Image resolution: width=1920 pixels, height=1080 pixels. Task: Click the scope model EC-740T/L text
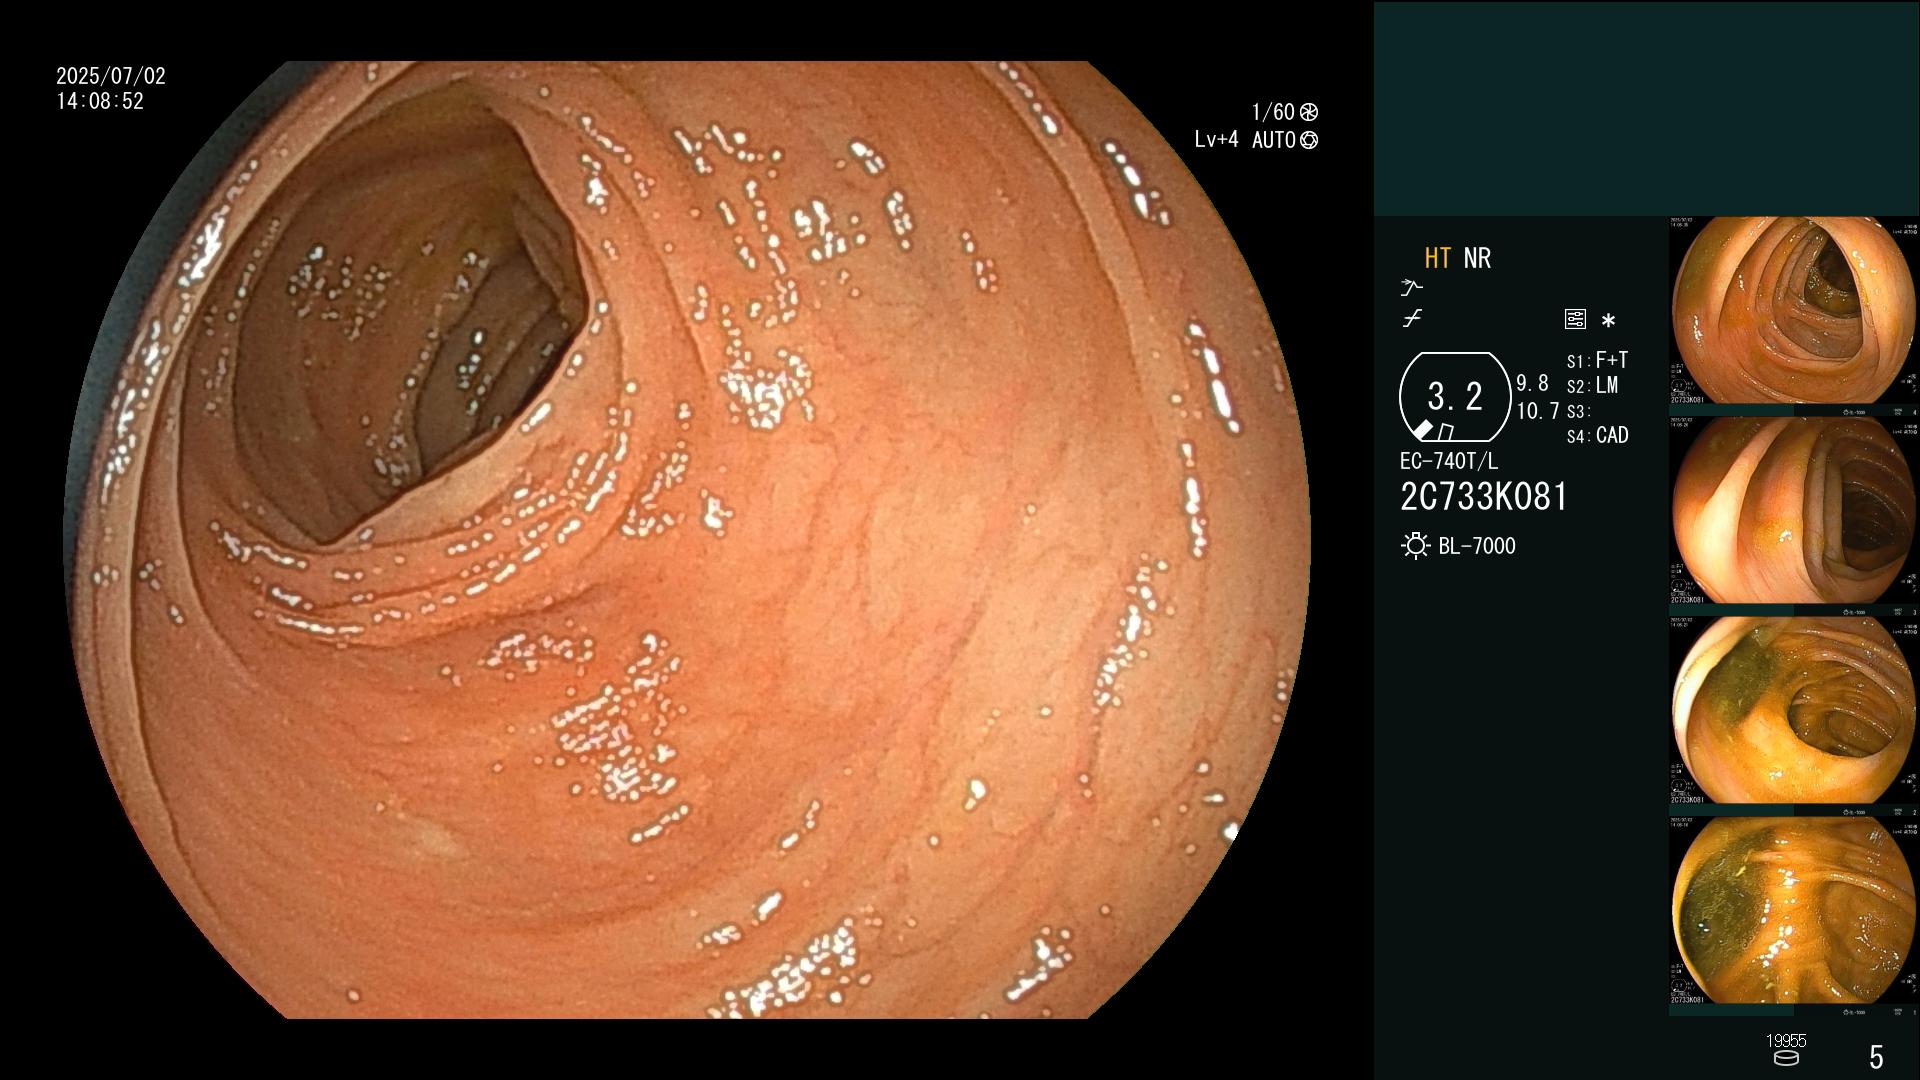pyautogui.click(x=1449, y=461)
